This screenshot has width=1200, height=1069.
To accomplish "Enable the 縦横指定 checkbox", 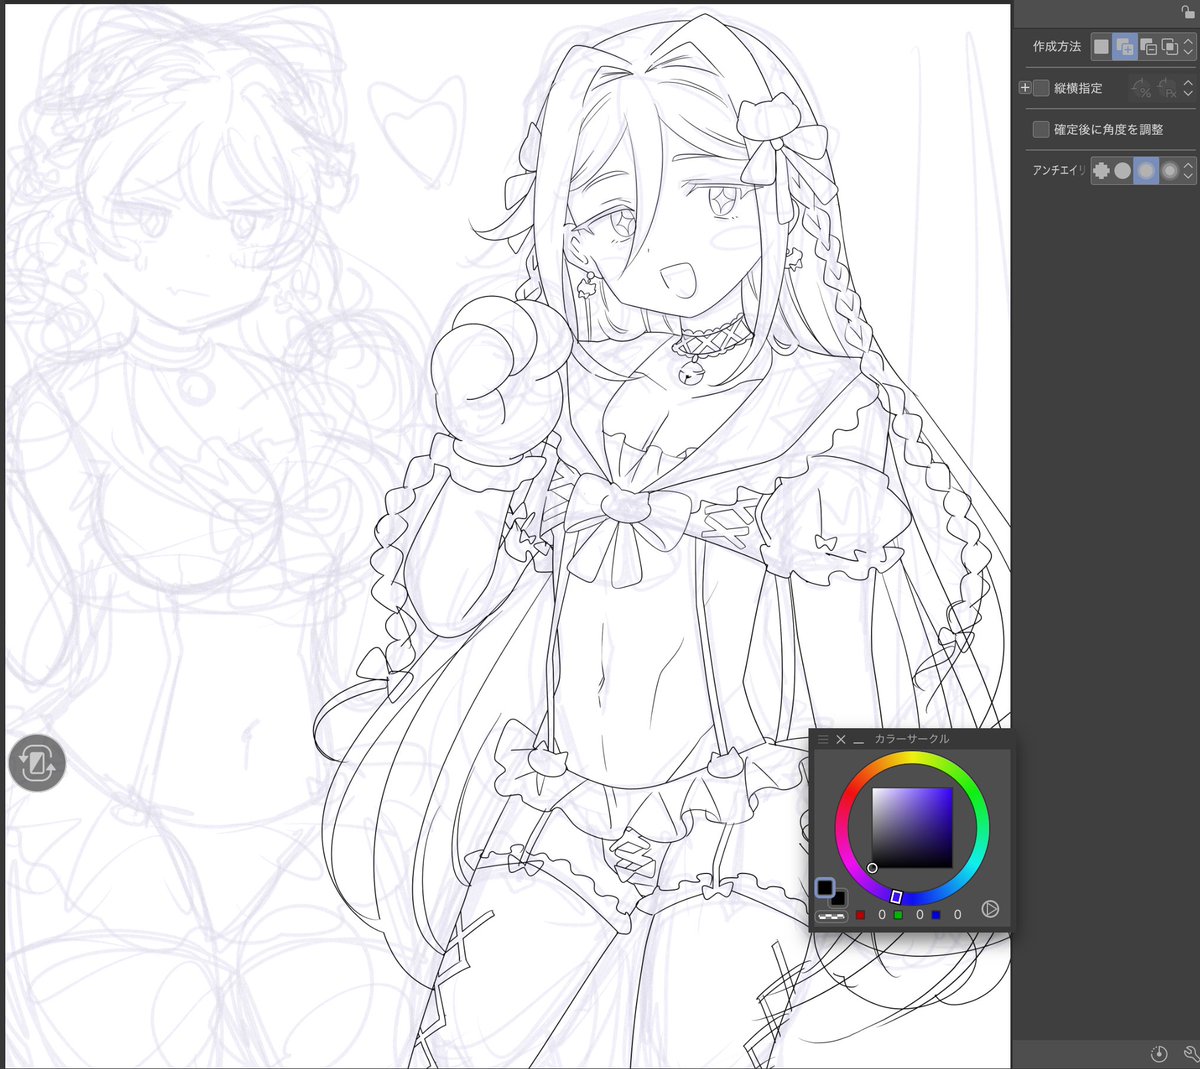I will [1041, 88].
